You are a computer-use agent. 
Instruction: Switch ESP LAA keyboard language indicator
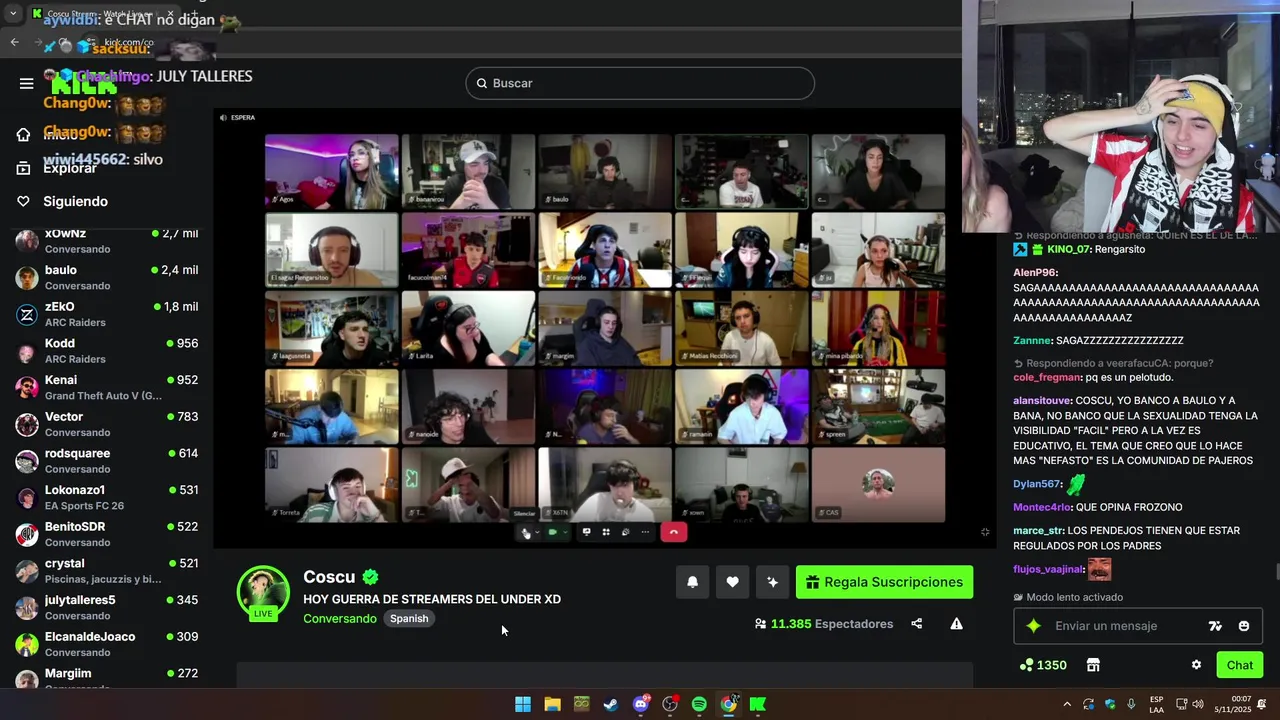click(x=1156, y=704)
